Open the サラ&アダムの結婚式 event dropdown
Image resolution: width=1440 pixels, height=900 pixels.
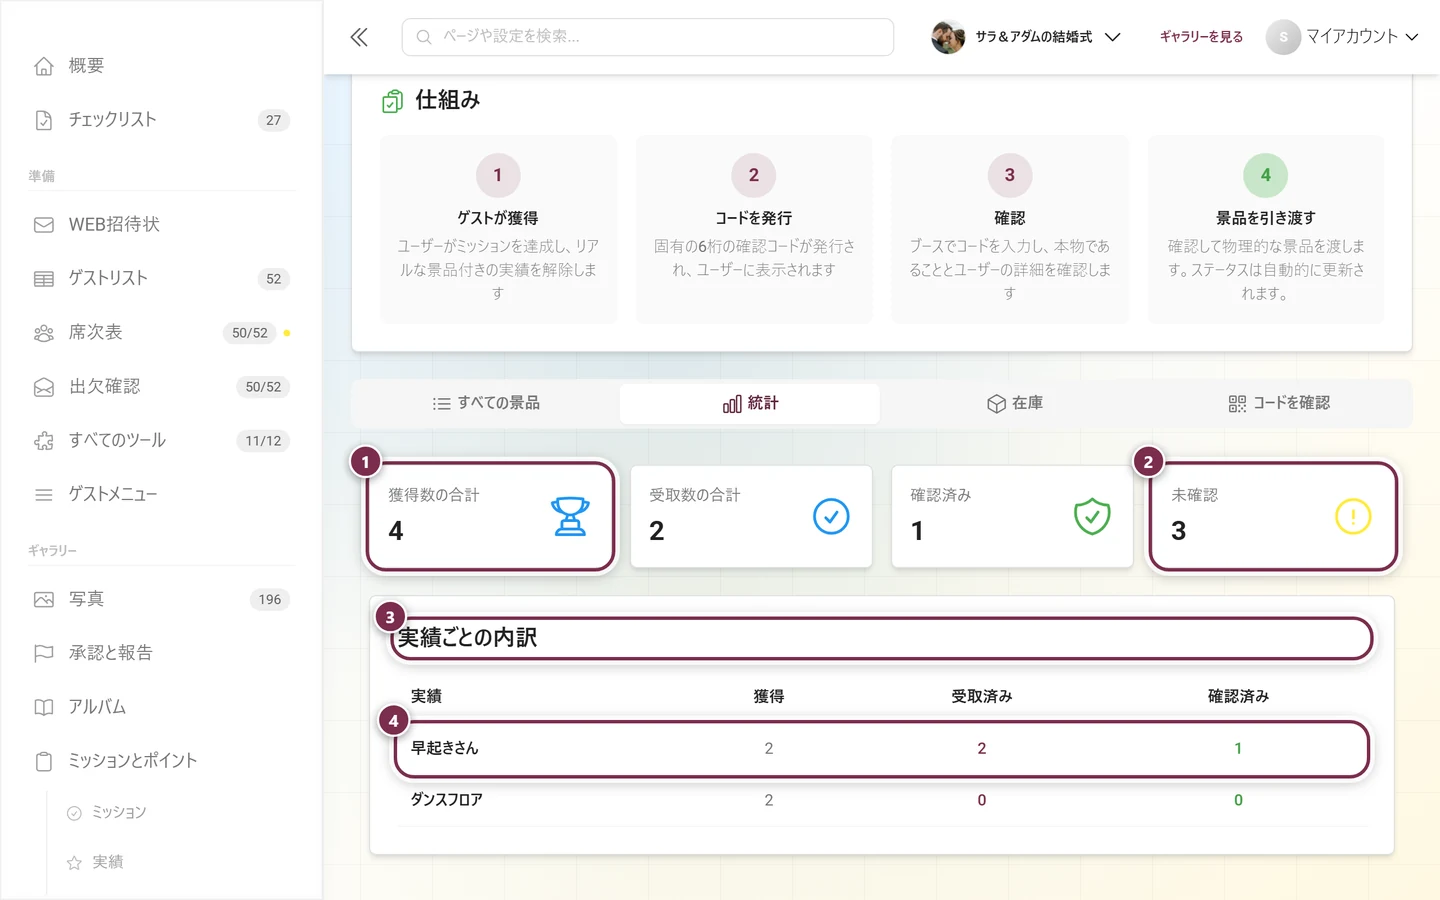1026,37
